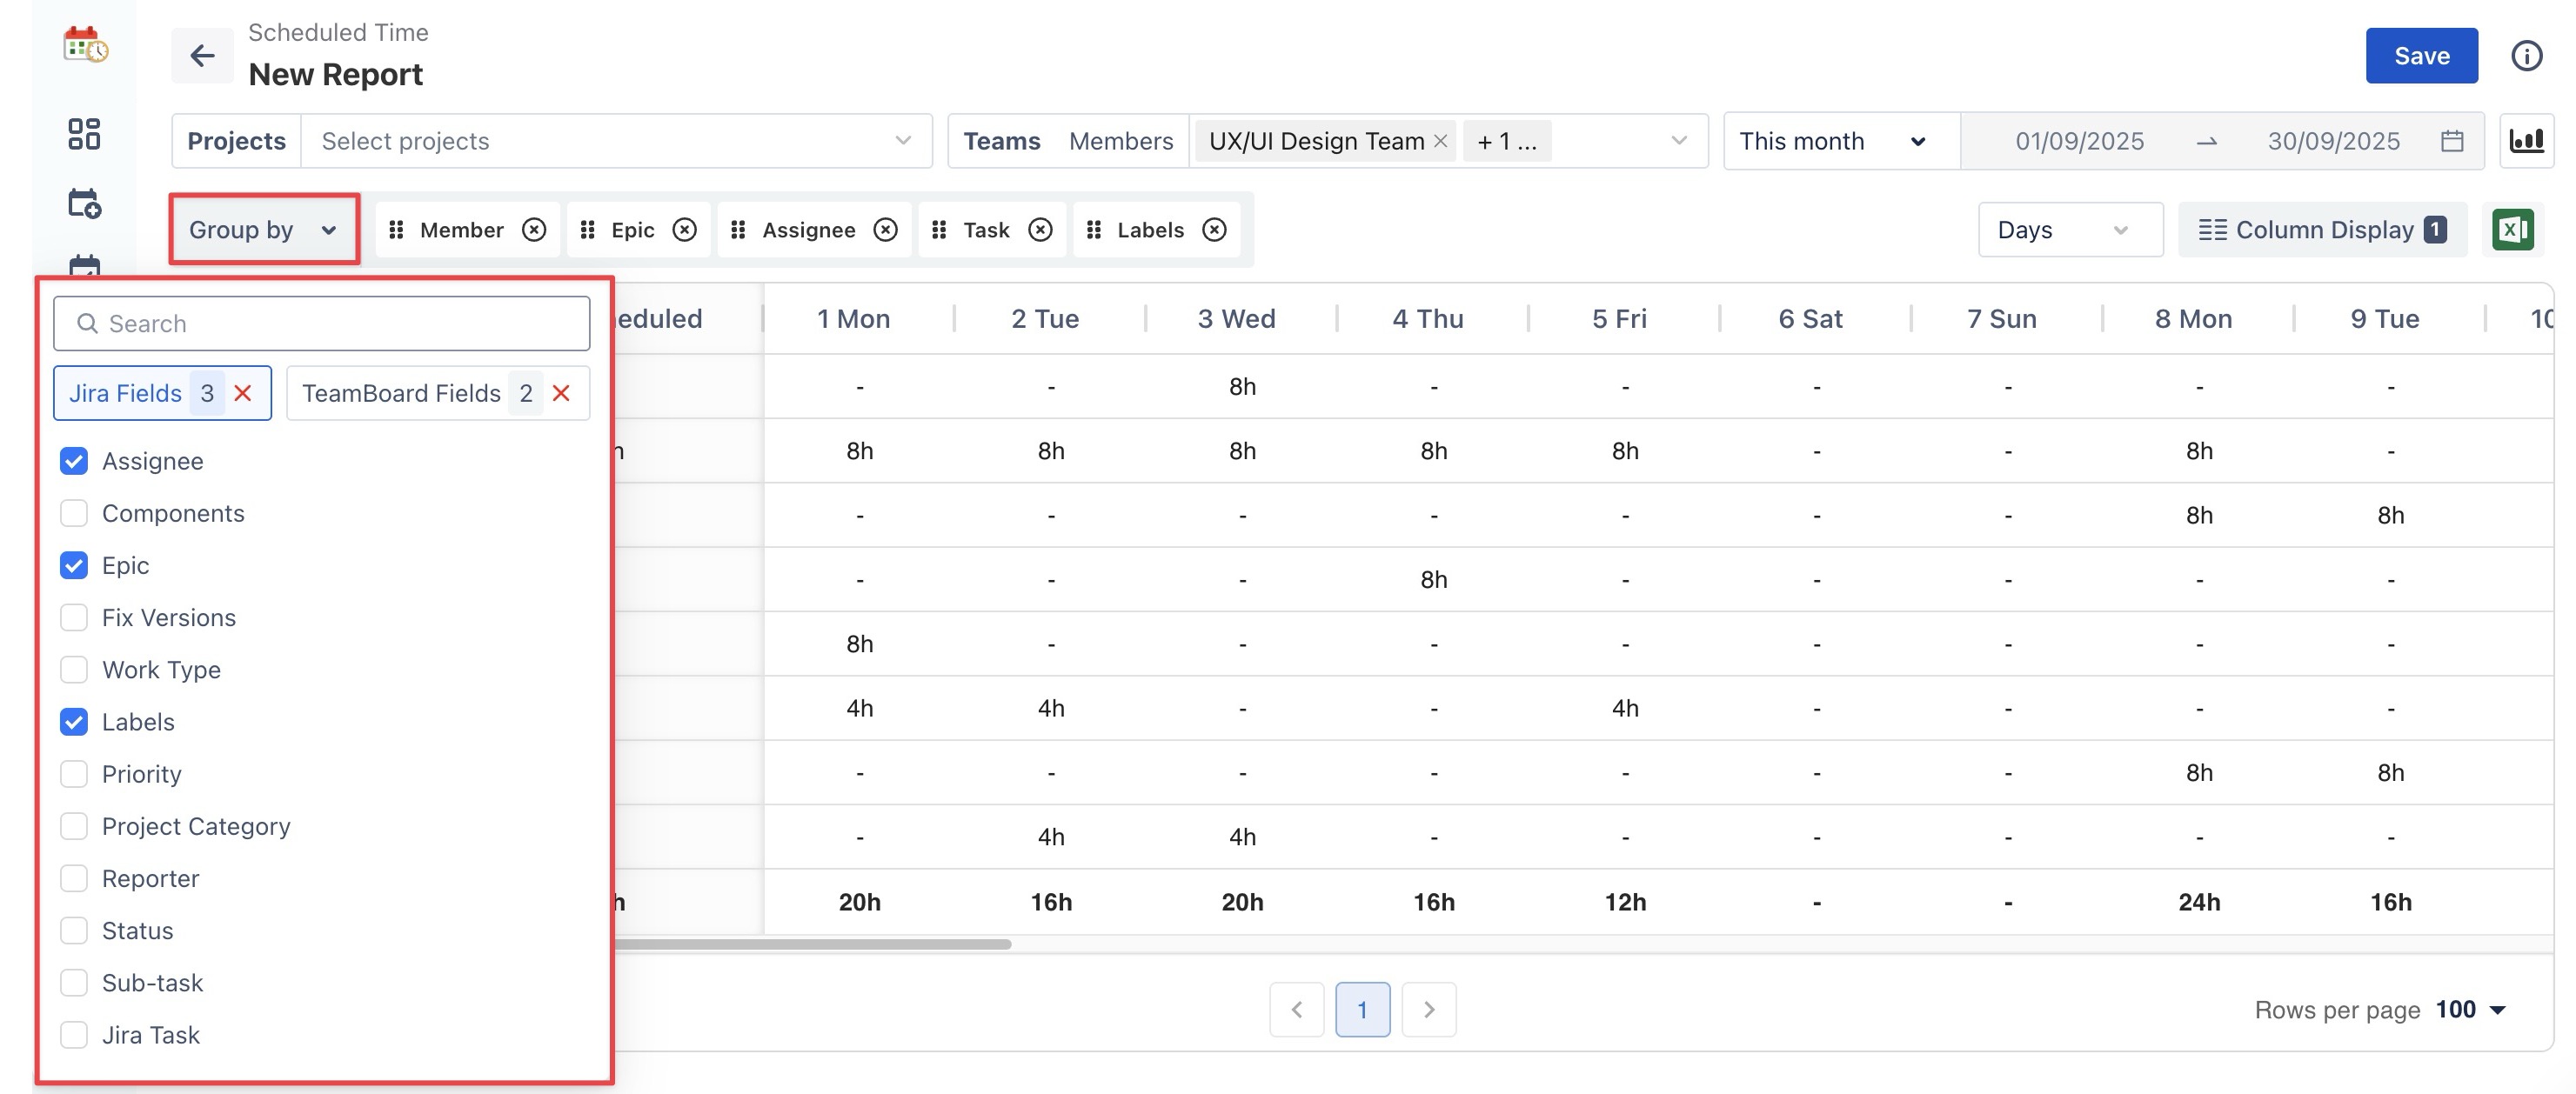2576x1094 pixels.
Task: Click the calendar-plus sidebar icon
Action: pos(84,204)
